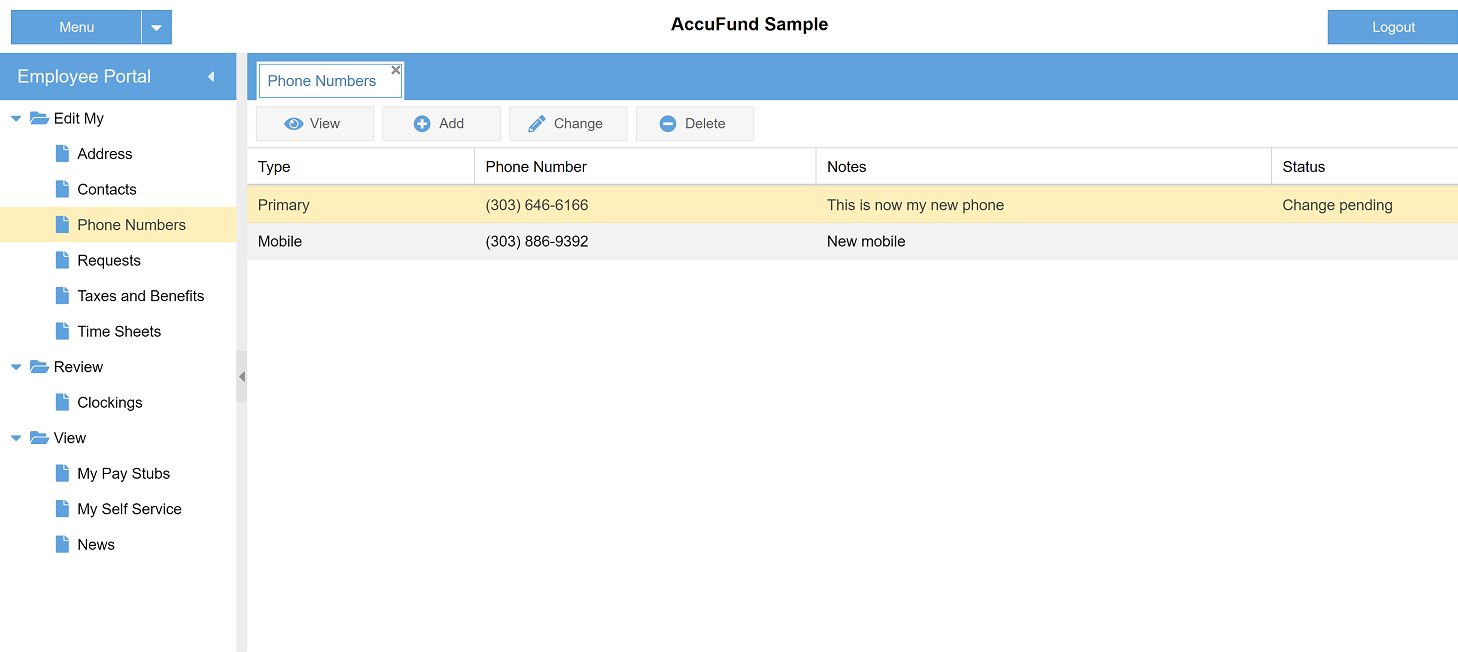Collapse the View folder in sidebar

click(x=16, y=438)
